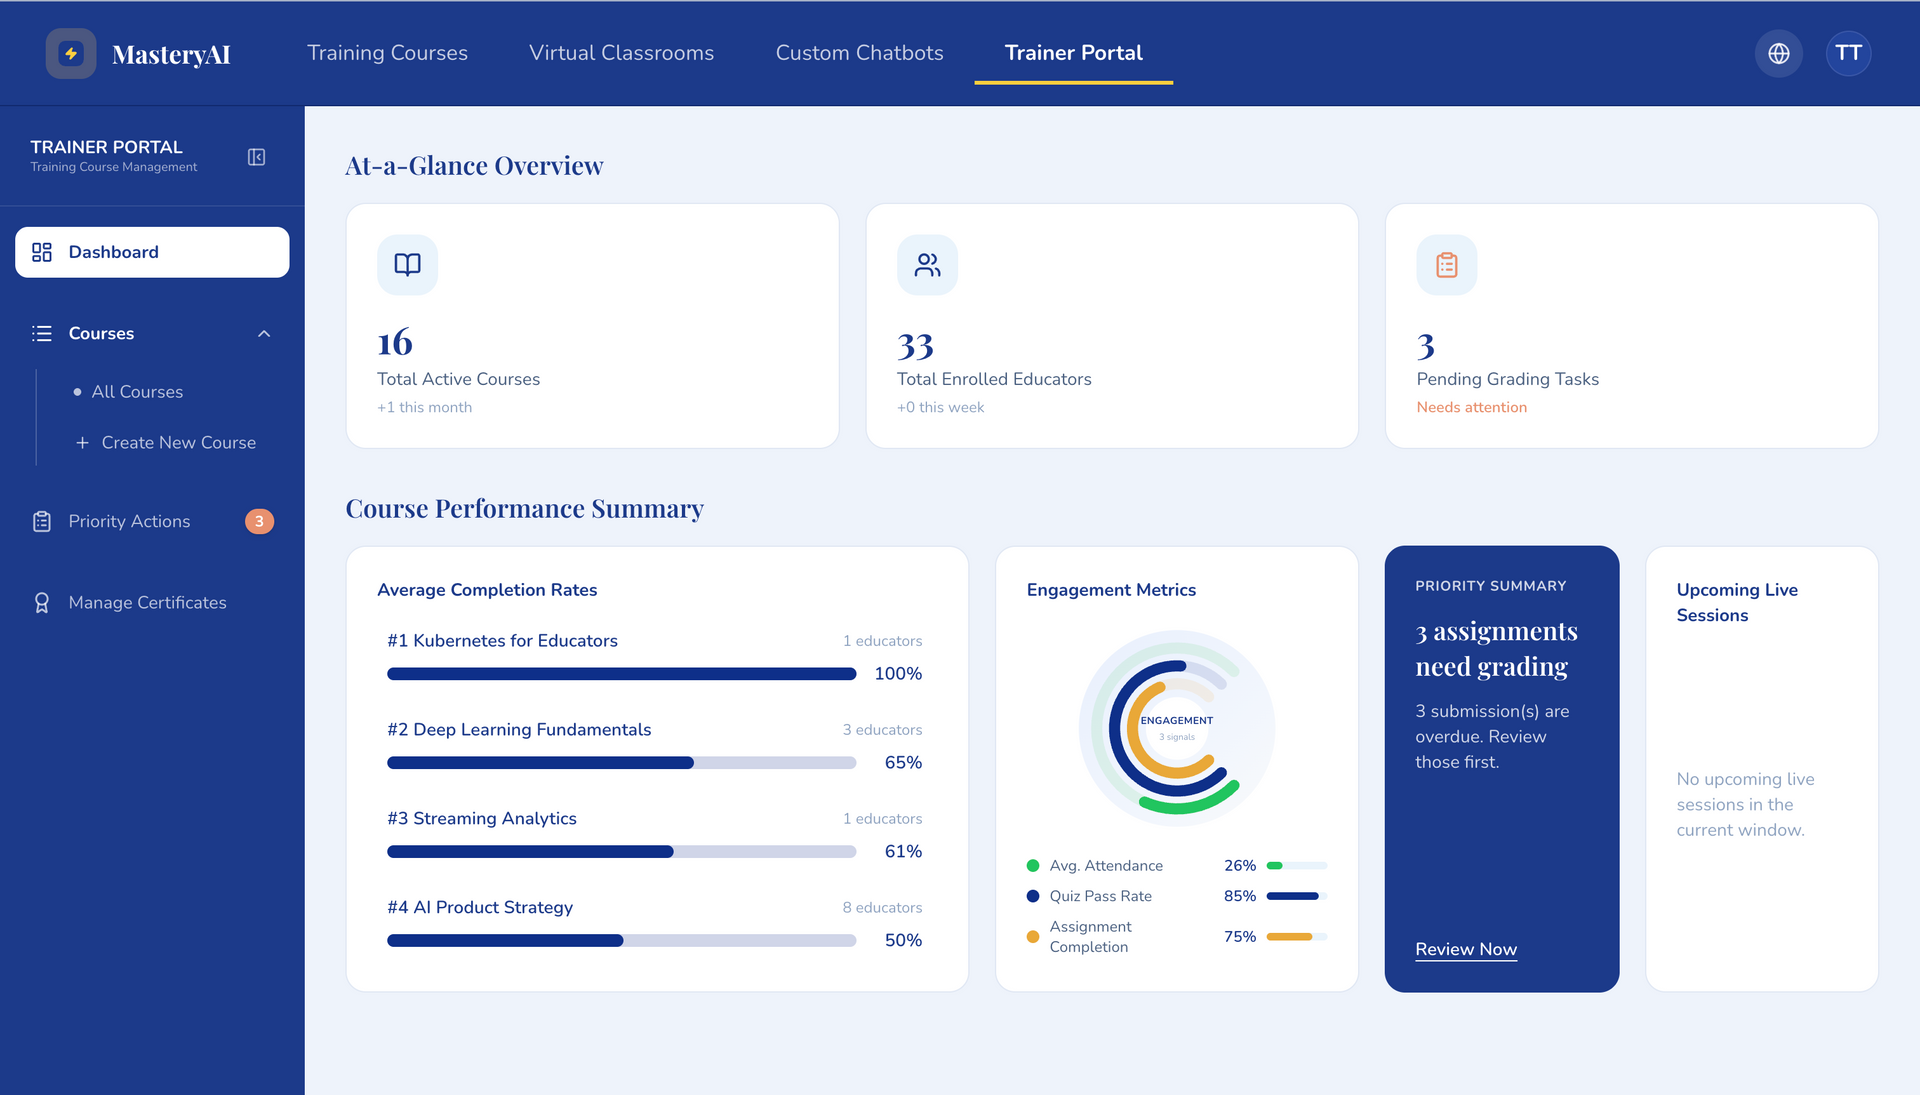The image size is (1920, 1095).
Task: Collapse the sidebar panel icon
Action: [x=256, y=157]
